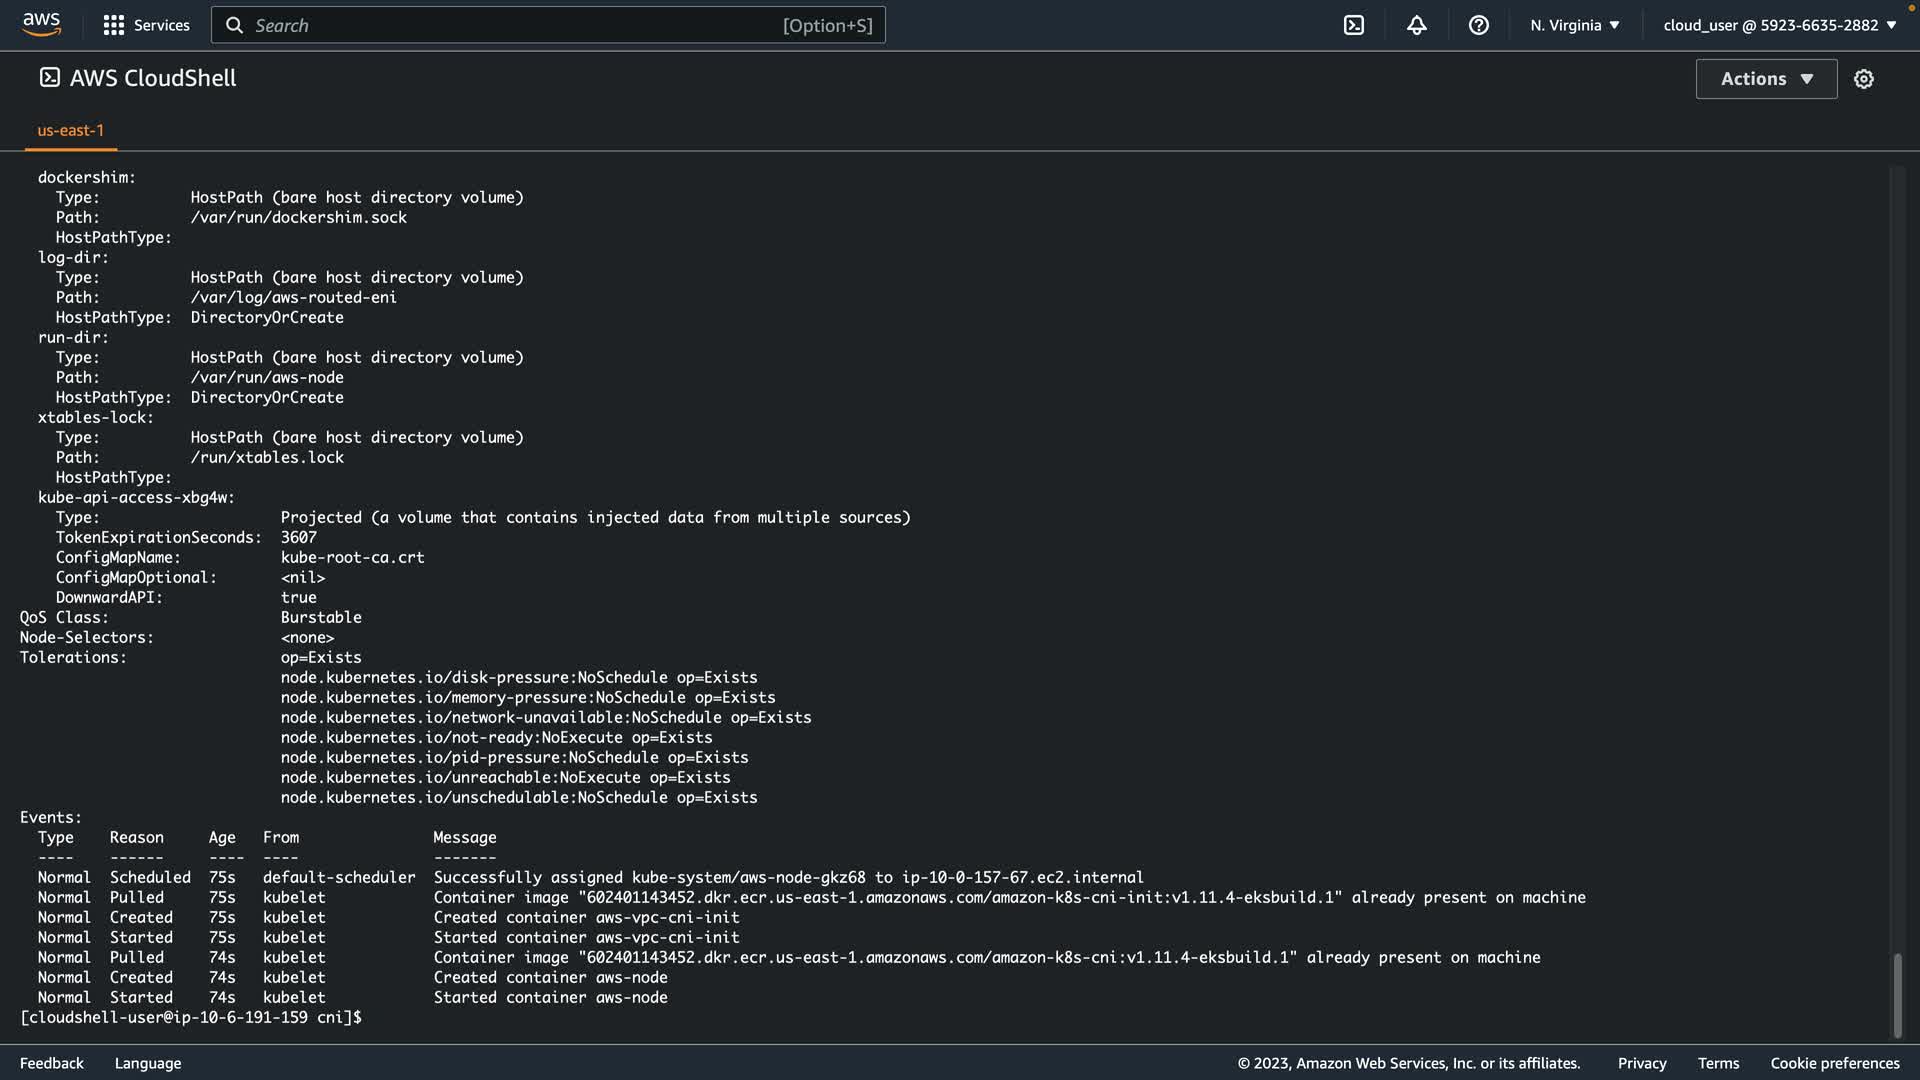Open the help question mark icon

(x=1478, y=25)
